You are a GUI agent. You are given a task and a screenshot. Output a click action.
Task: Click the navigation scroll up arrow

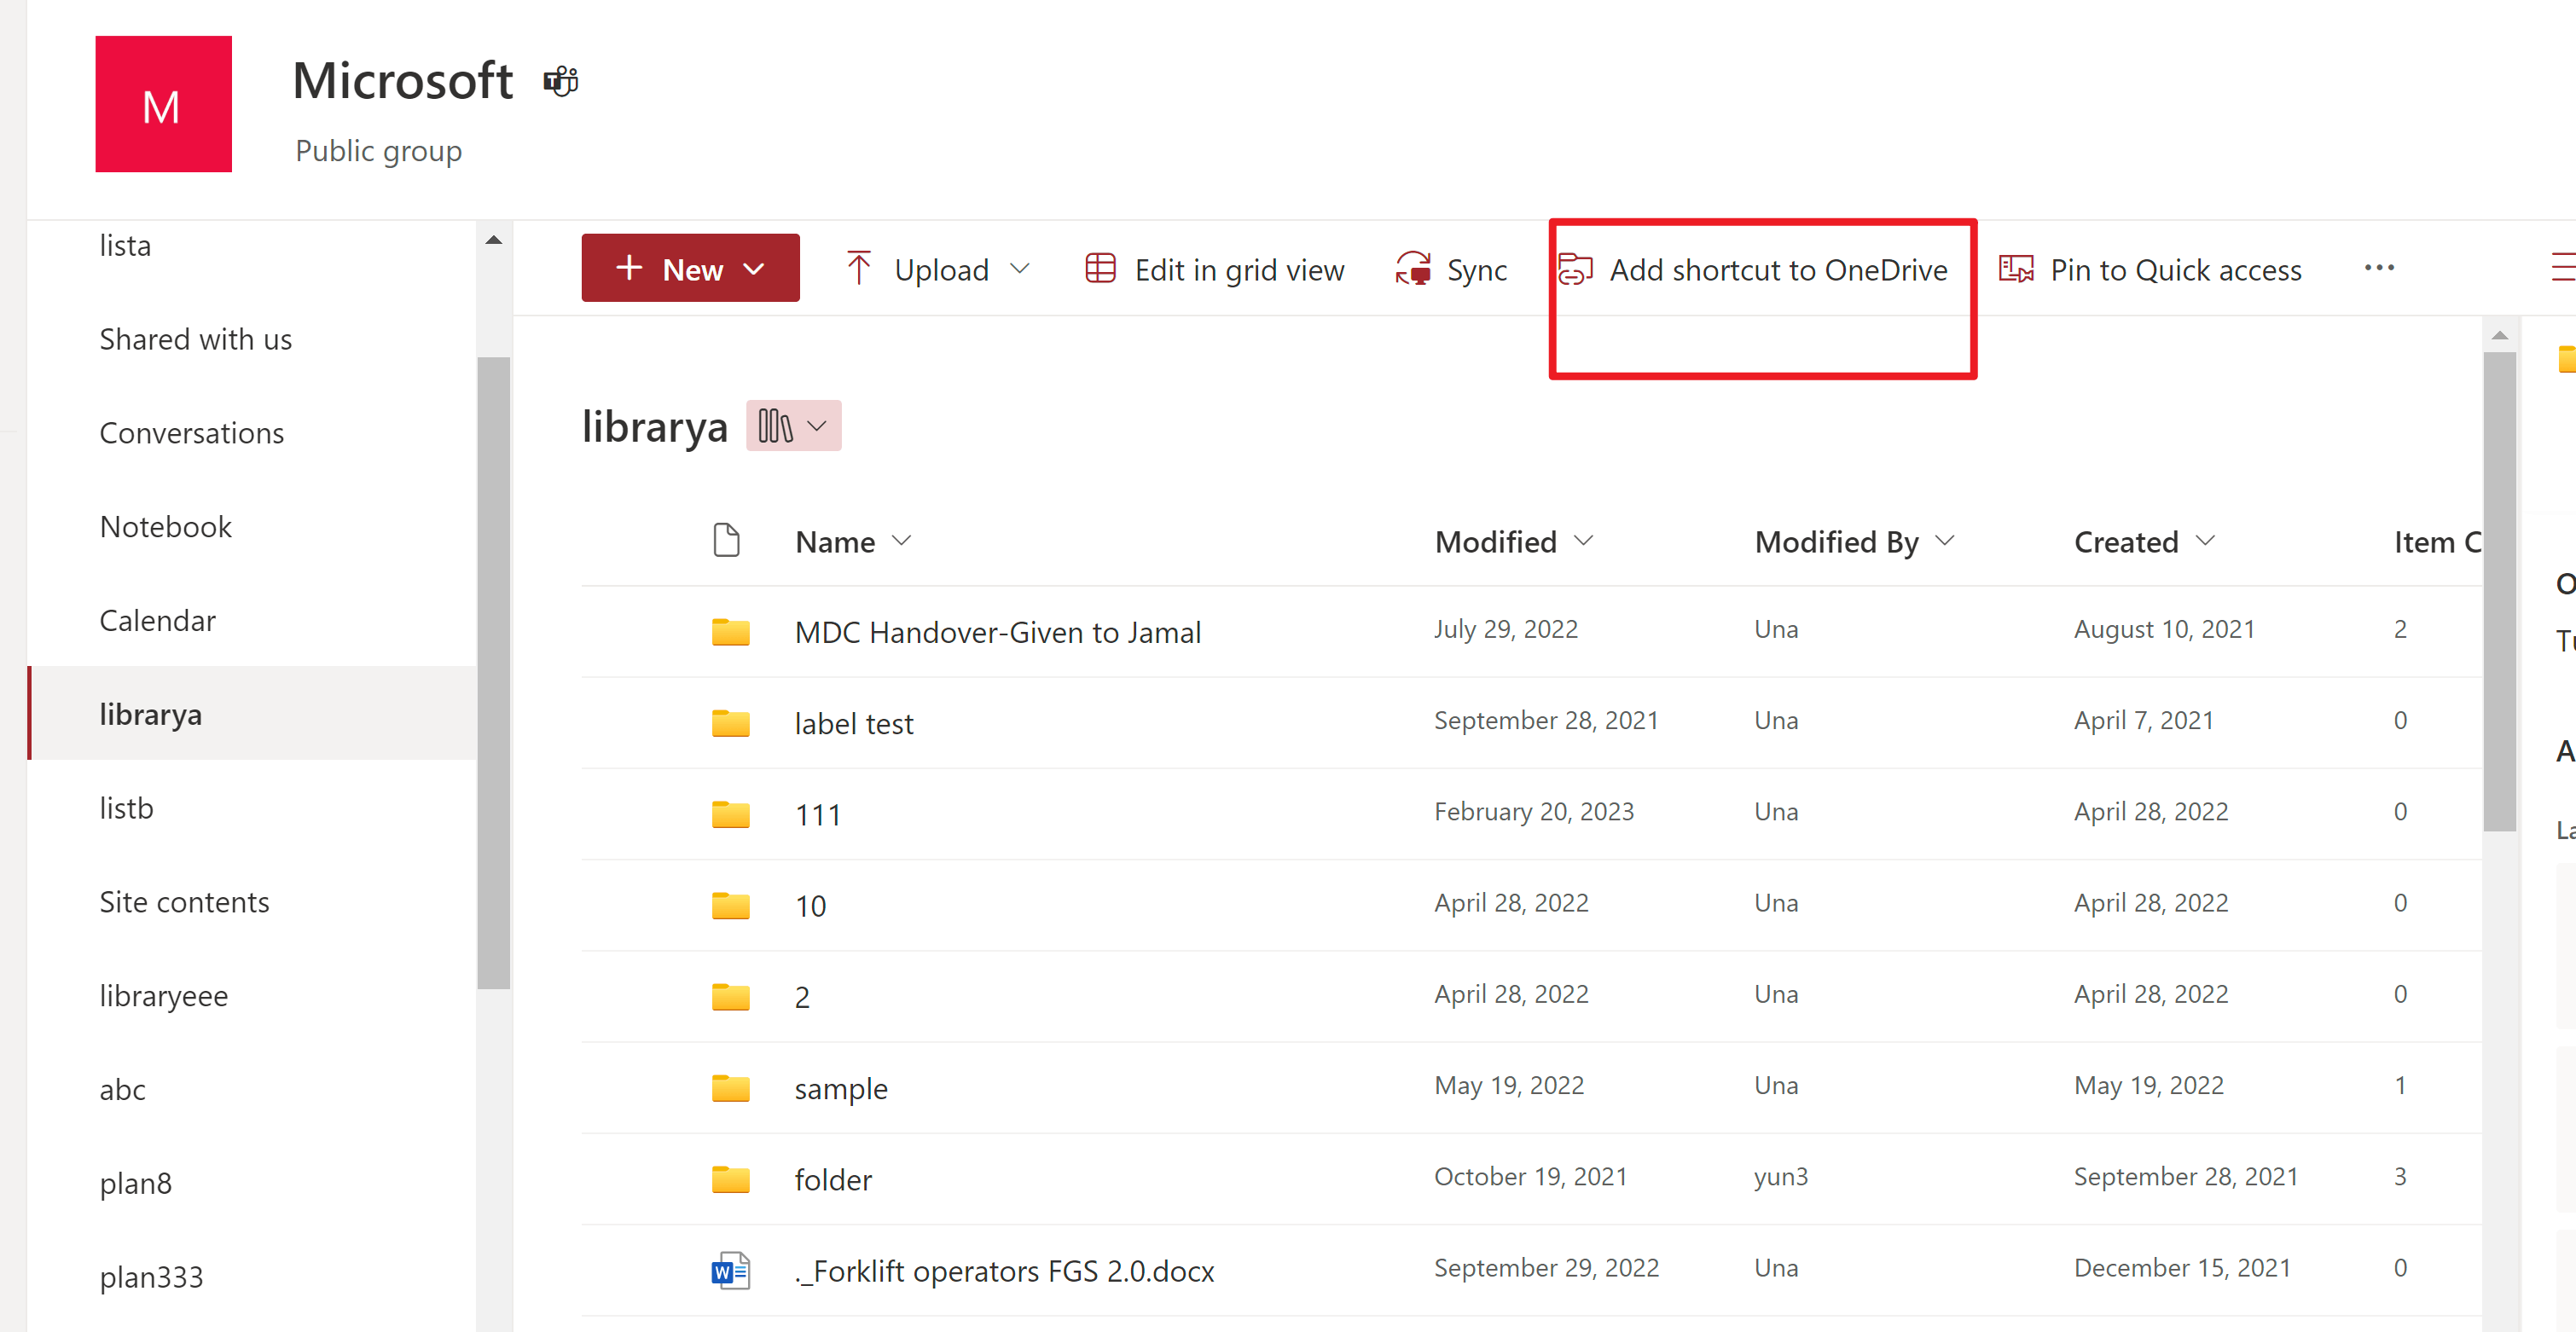493,240
